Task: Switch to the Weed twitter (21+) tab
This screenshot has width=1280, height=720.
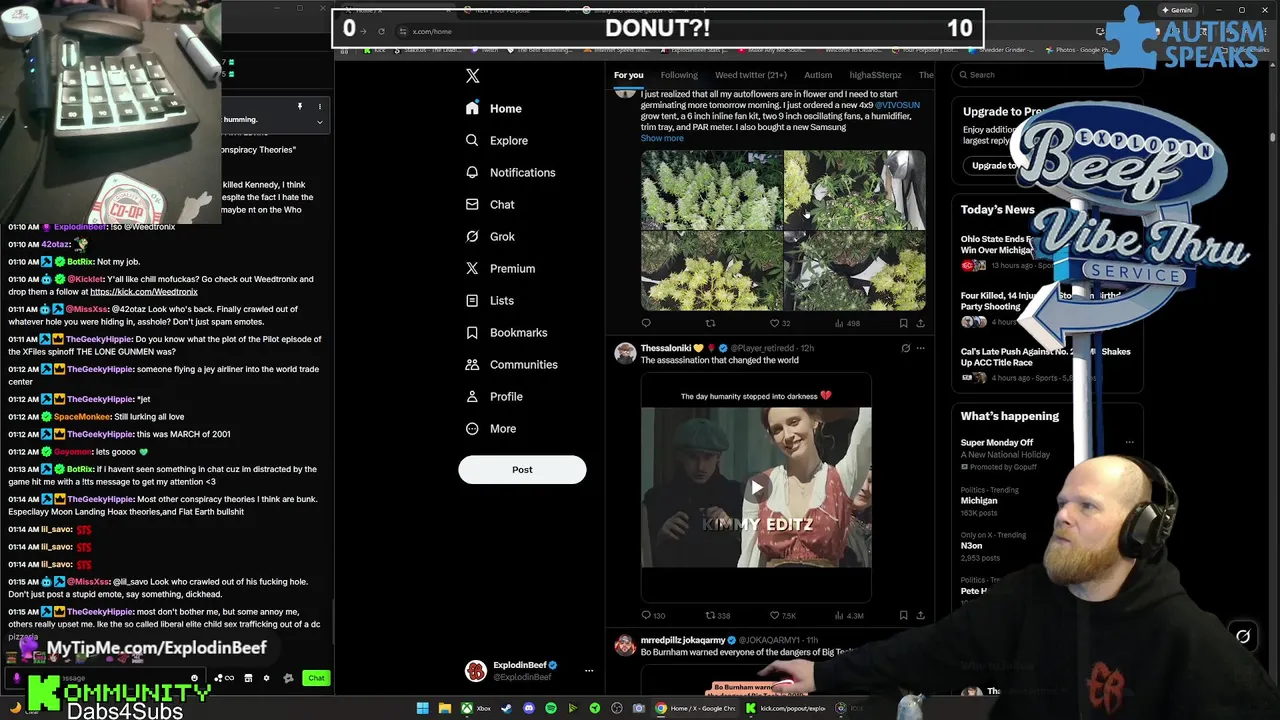Action: click(x=751, y=75)
